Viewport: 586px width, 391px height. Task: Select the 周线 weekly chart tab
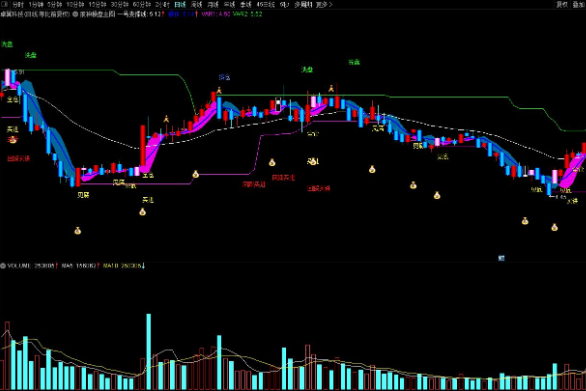coord(197,4)
